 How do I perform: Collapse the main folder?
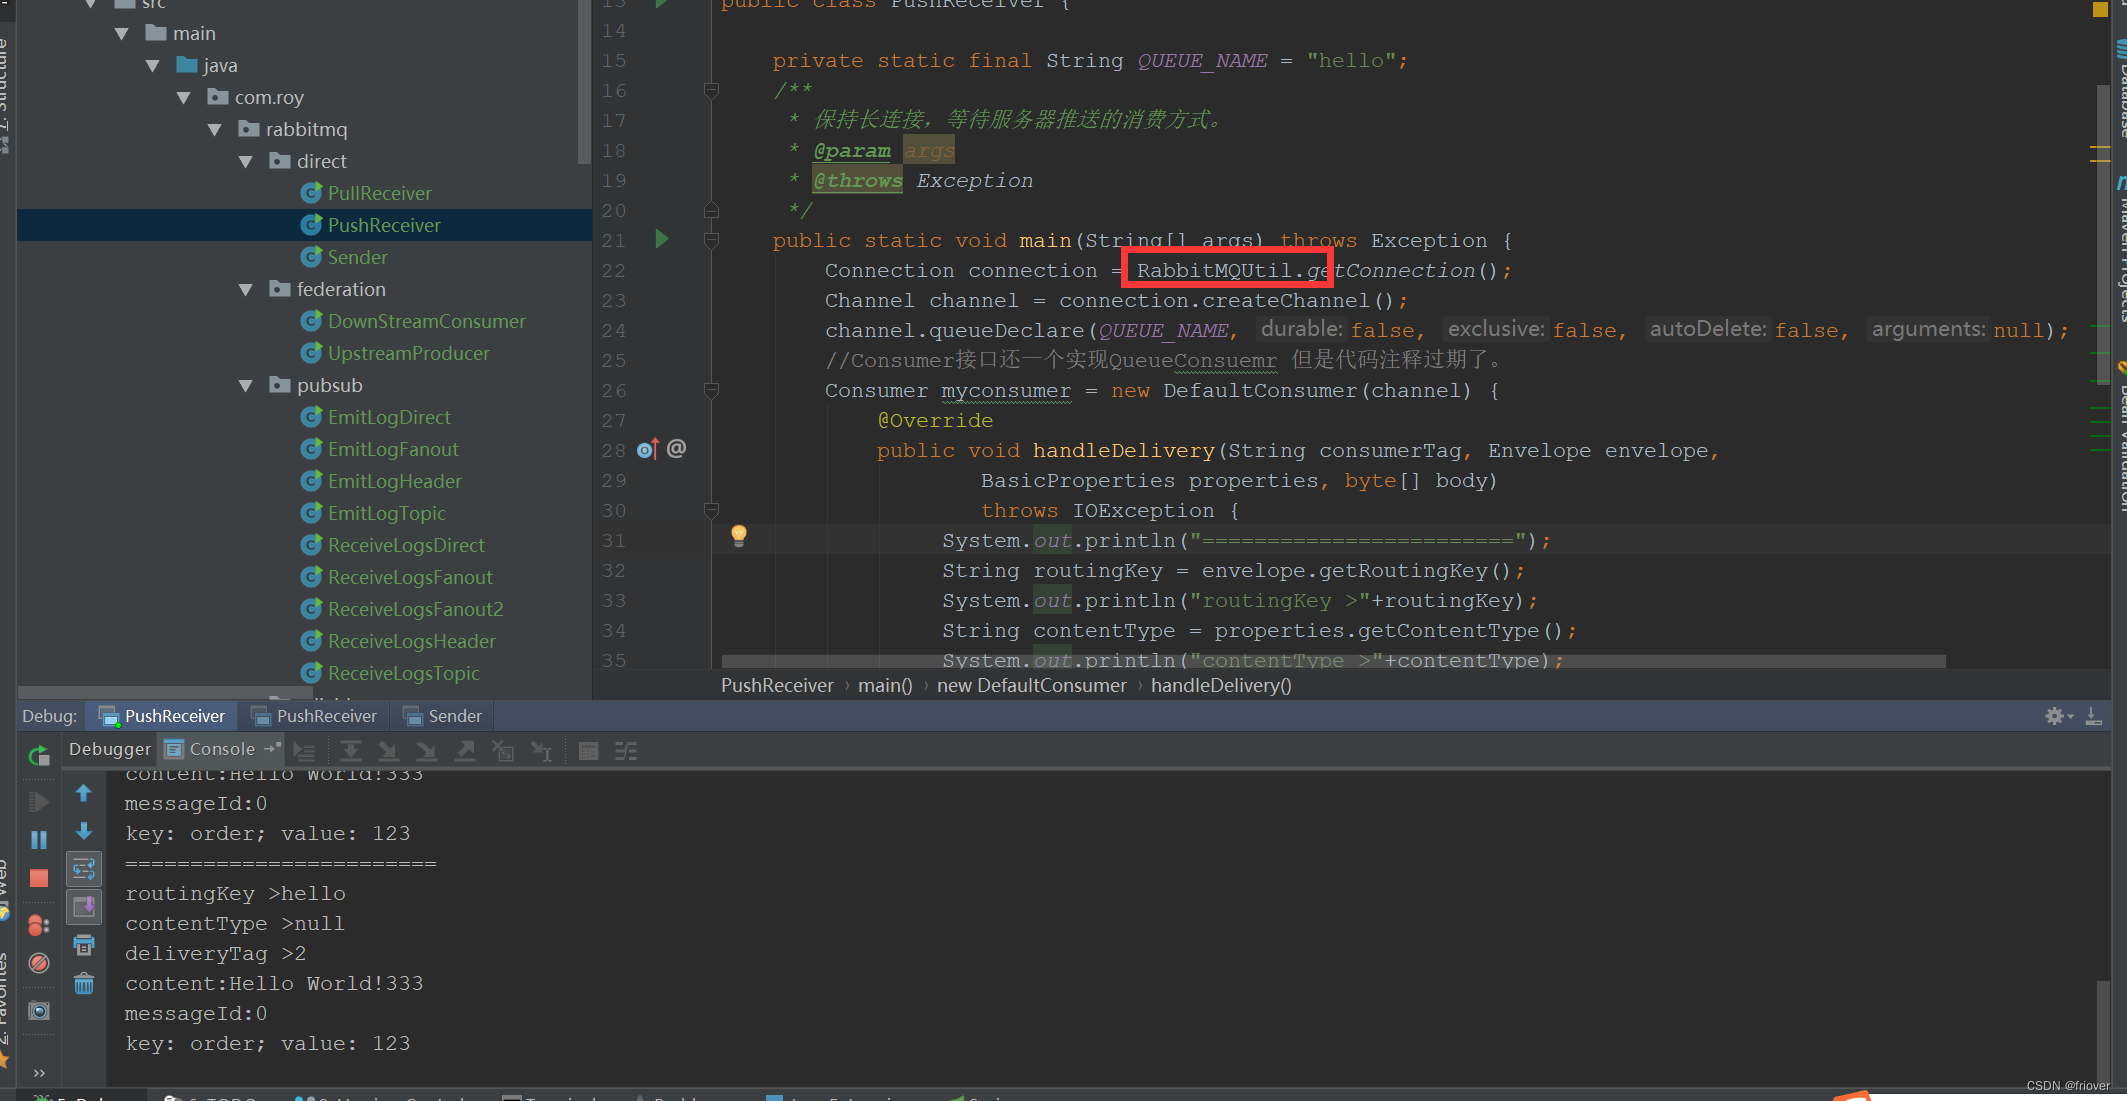[122, 34]
